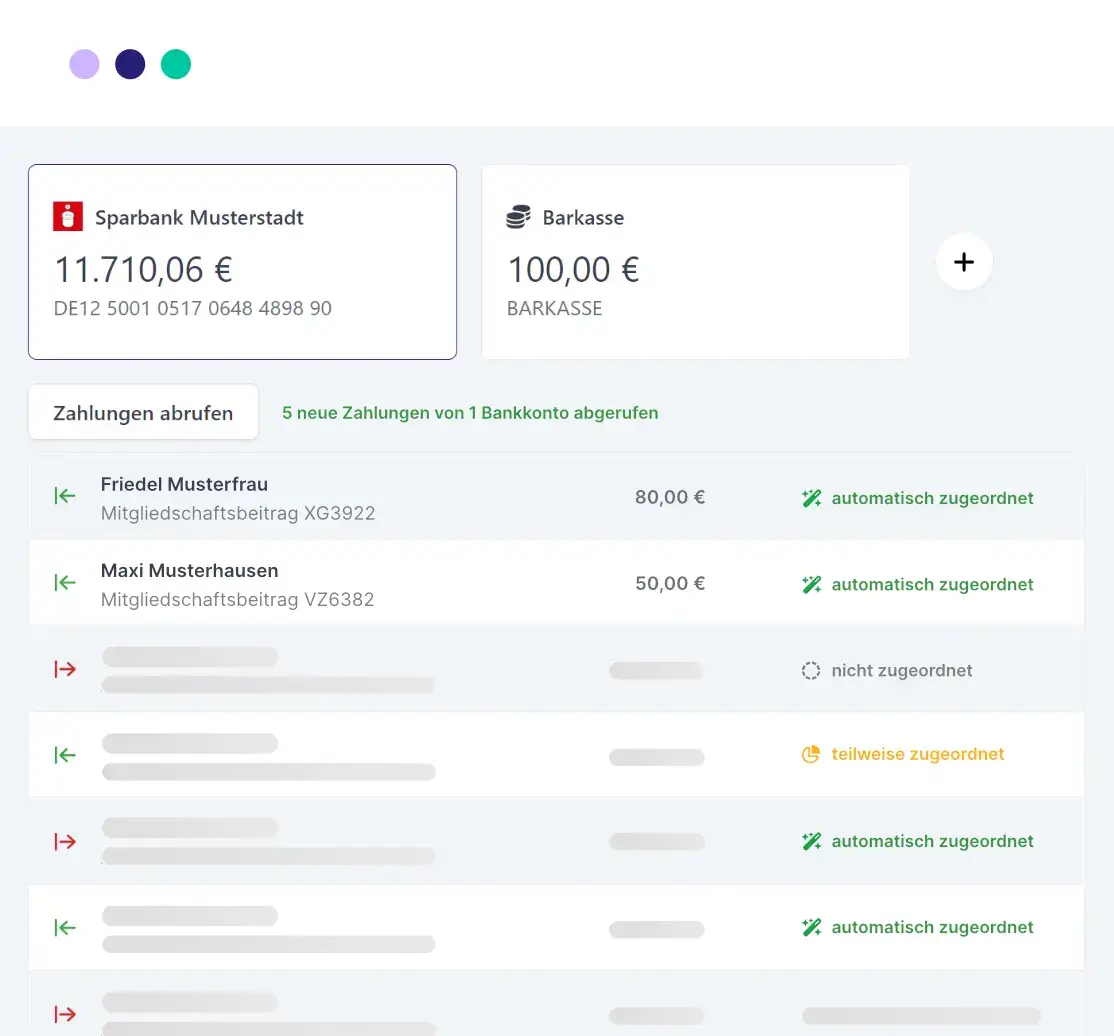
Task: Click magic wand icon in Friedel Musterfrau row
Action: [812, 498]
